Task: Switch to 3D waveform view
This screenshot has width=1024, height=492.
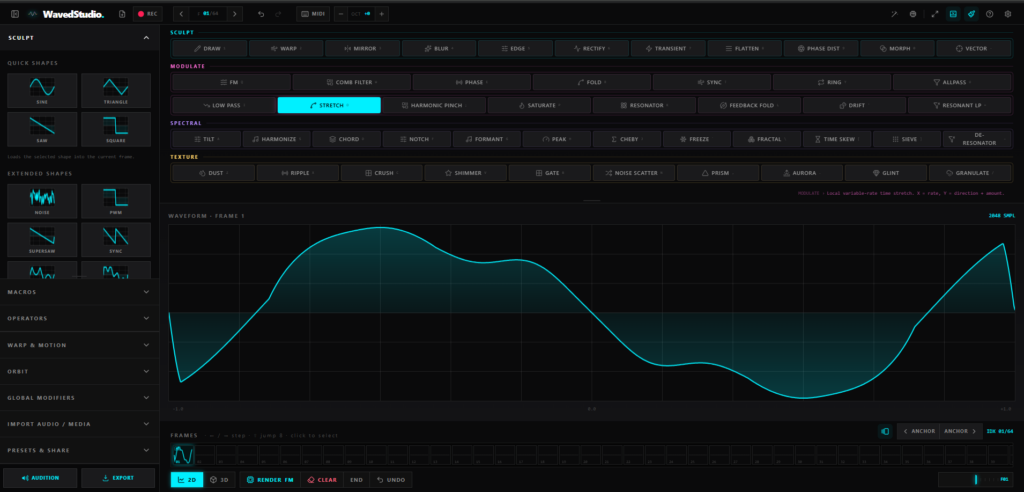Action: [x=219, y=480]
